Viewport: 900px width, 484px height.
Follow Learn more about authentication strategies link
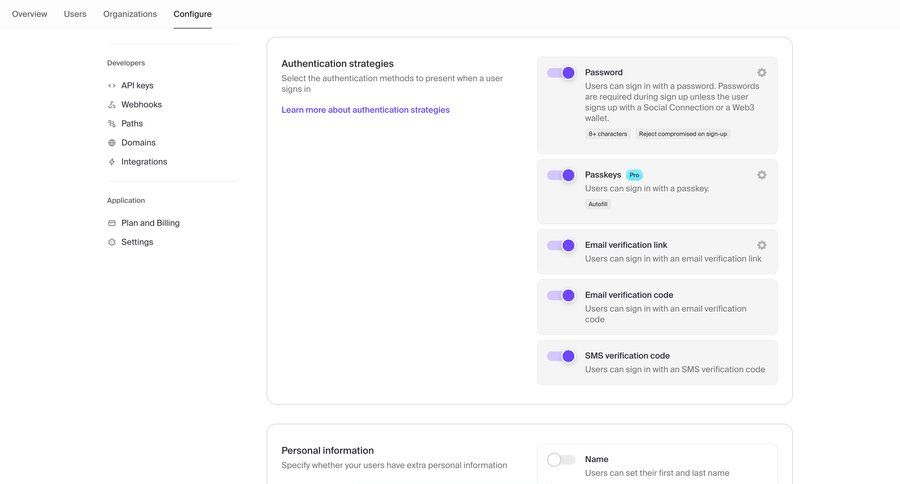(x=366, y=110)
